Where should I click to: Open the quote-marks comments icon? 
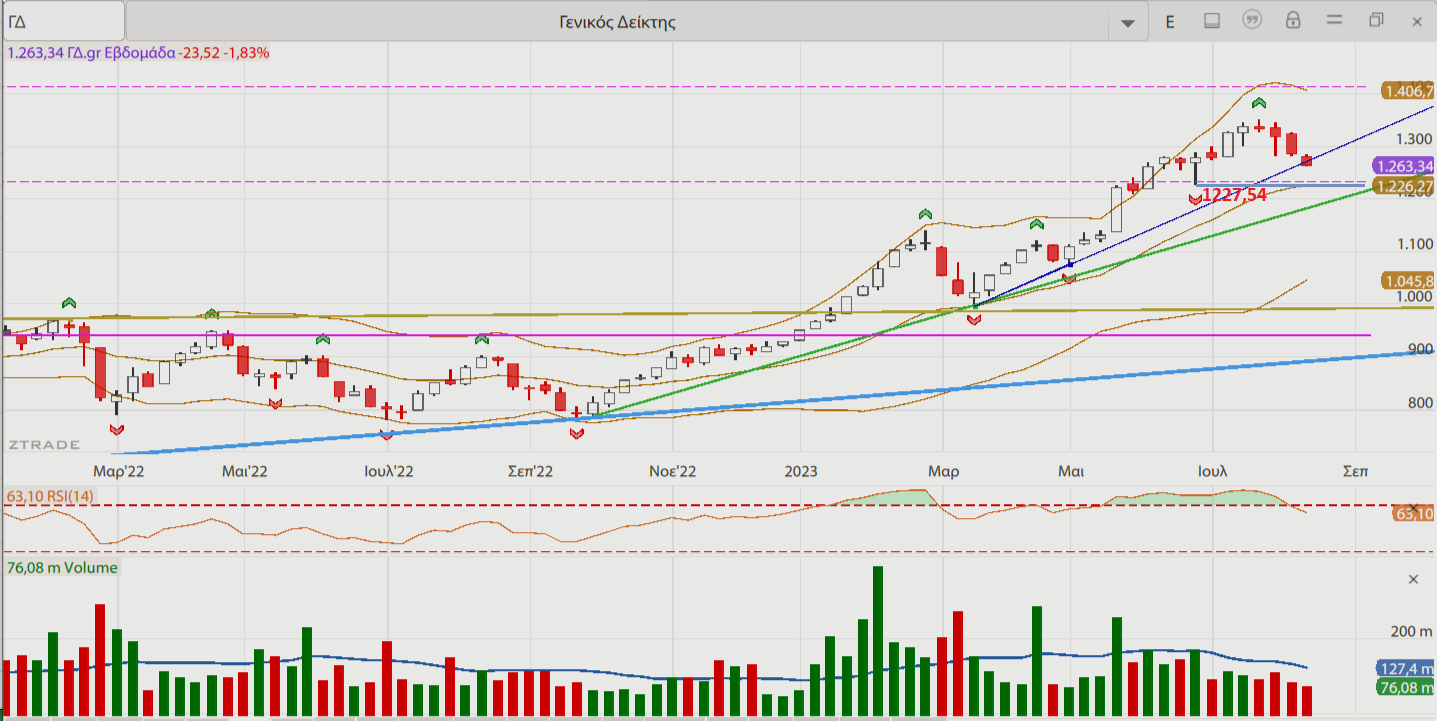1252,20
